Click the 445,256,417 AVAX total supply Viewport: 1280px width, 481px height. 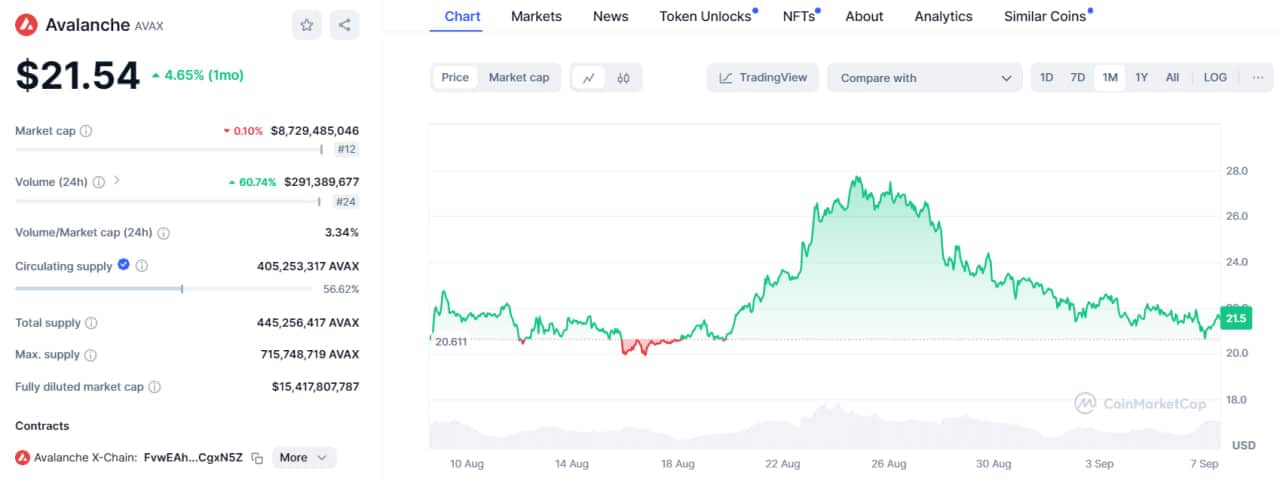pos(308,324)
